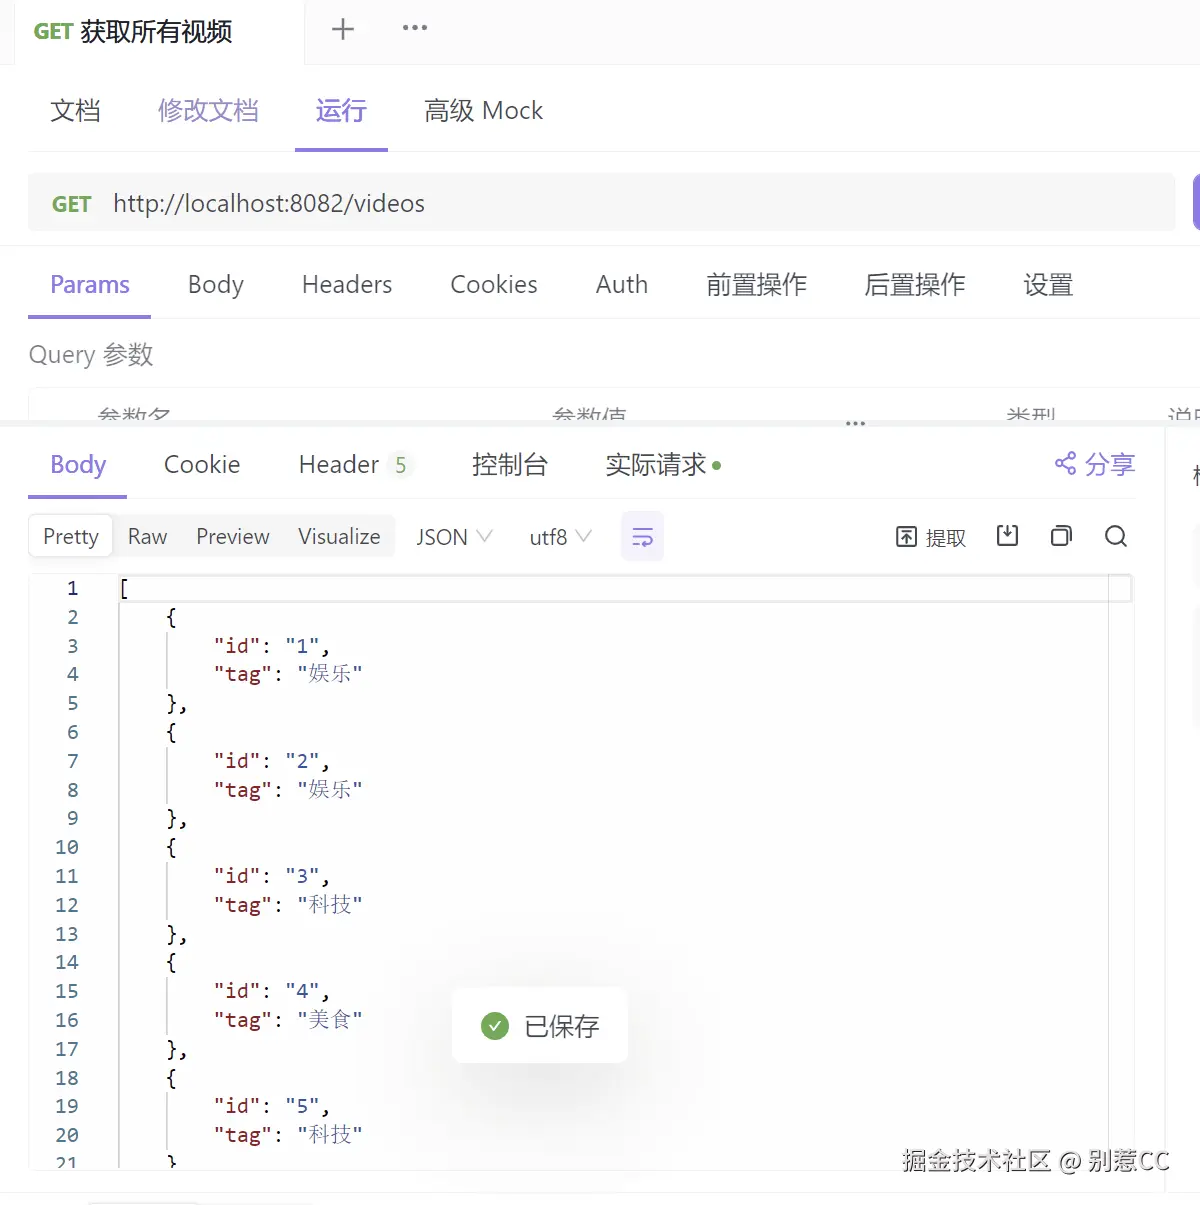Copy the response body using copy icon
Viewport: 1200px width, 1205px height.
[x=1061, y=536]
